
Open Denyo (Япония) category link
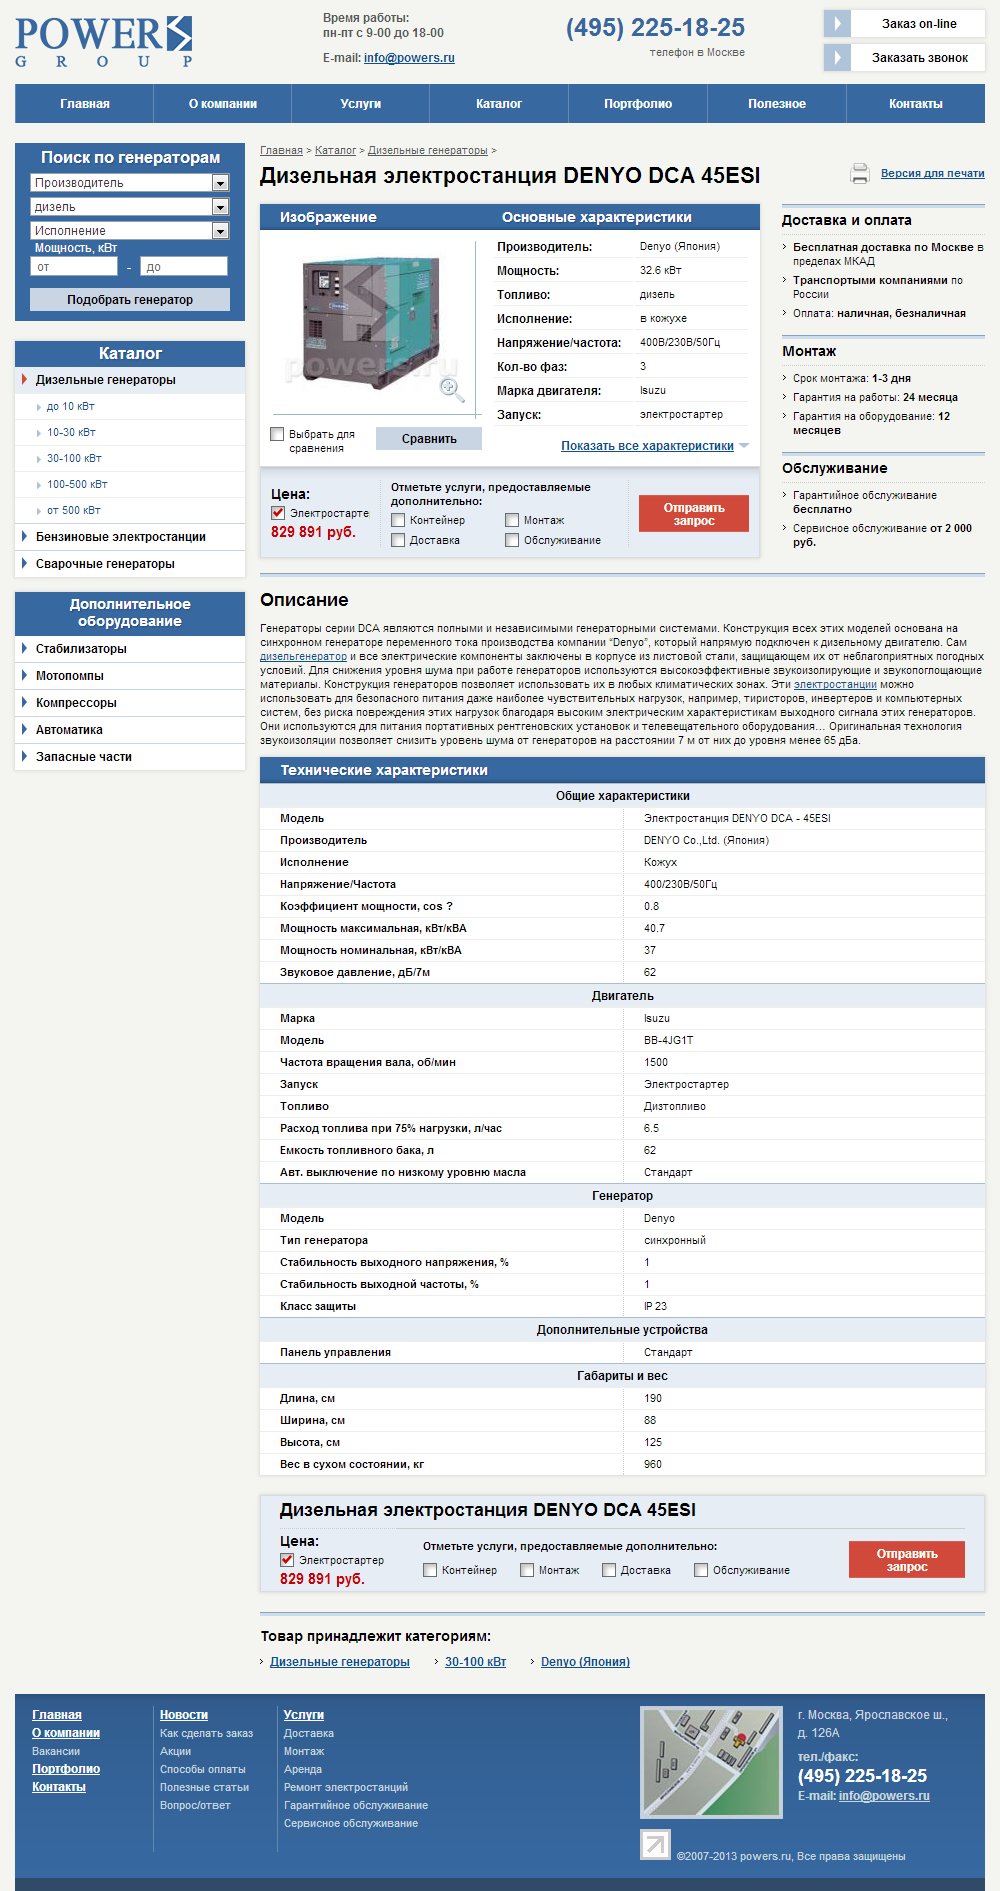coord(585,1662)
